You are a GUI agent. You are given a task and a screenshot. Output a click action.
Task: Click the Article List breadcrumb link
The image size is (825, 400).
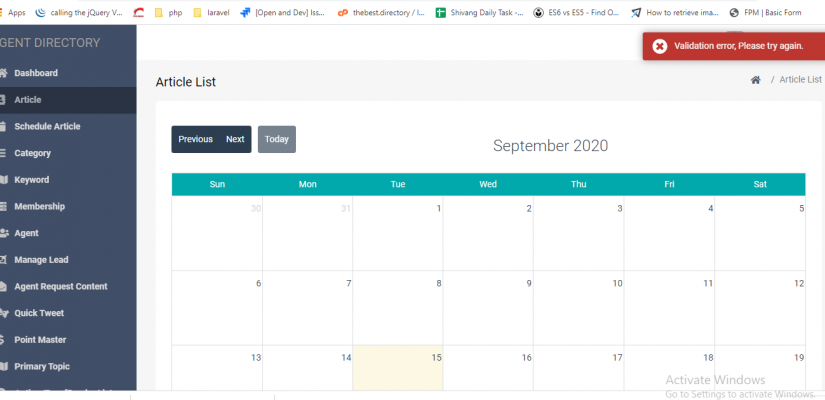tap(800, 80)
